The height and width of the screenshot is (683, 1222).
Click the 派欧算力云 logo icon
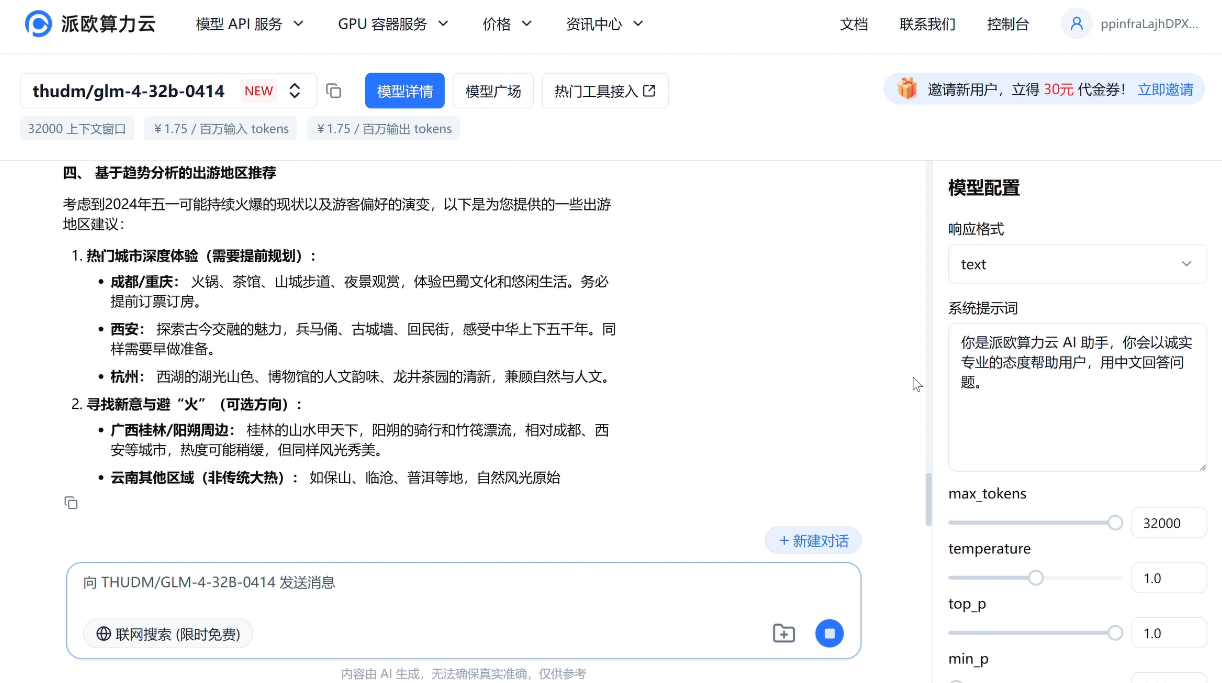coord(38,24)
